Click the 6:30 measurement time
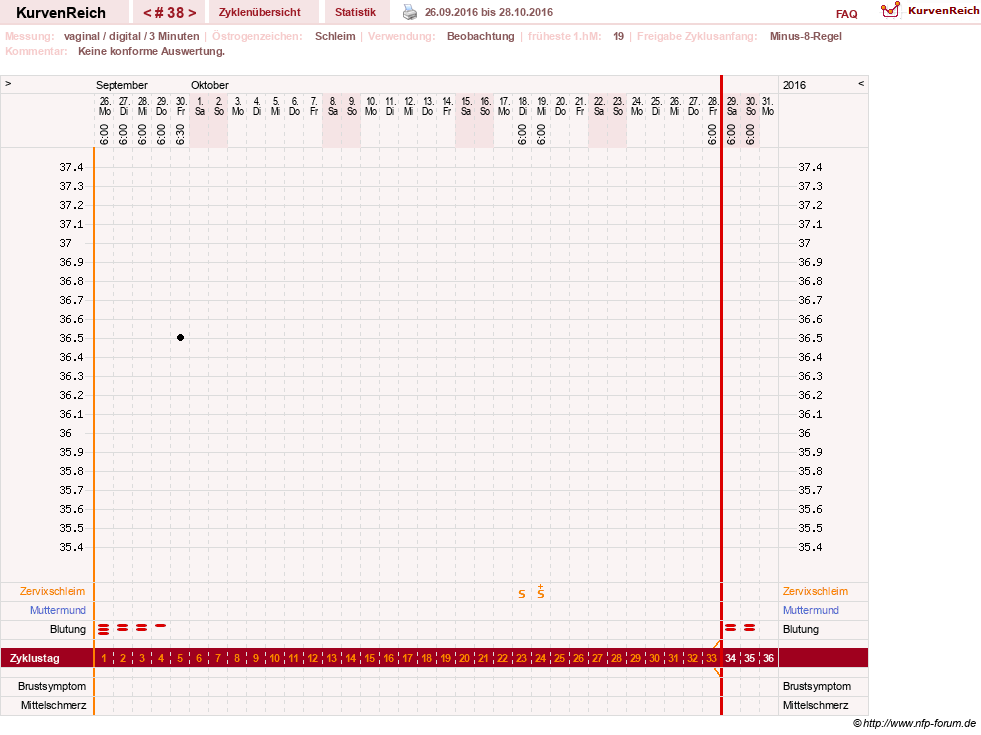This screenshot has width=981, height=735. (x=180, y=134)
